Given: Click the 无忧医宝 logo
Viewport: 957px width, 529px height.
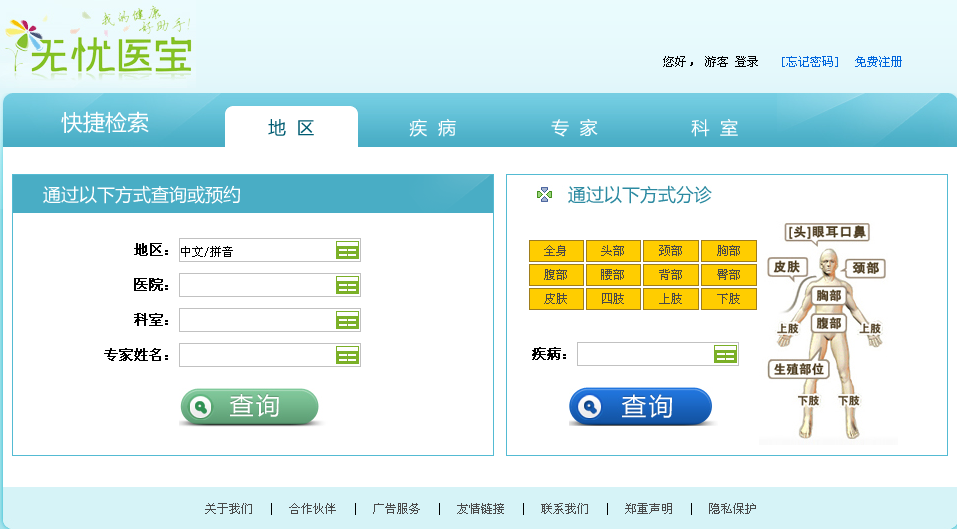Looking at the screenshot, I should 100,46.
